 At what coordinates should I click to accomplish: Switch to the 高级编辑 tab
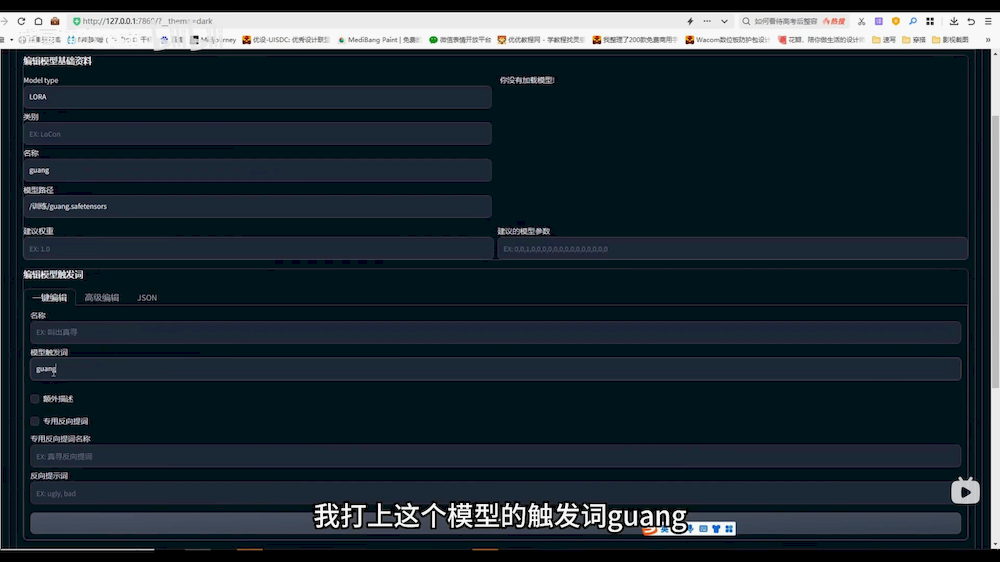pyautogui.click(x=102, y=298)
